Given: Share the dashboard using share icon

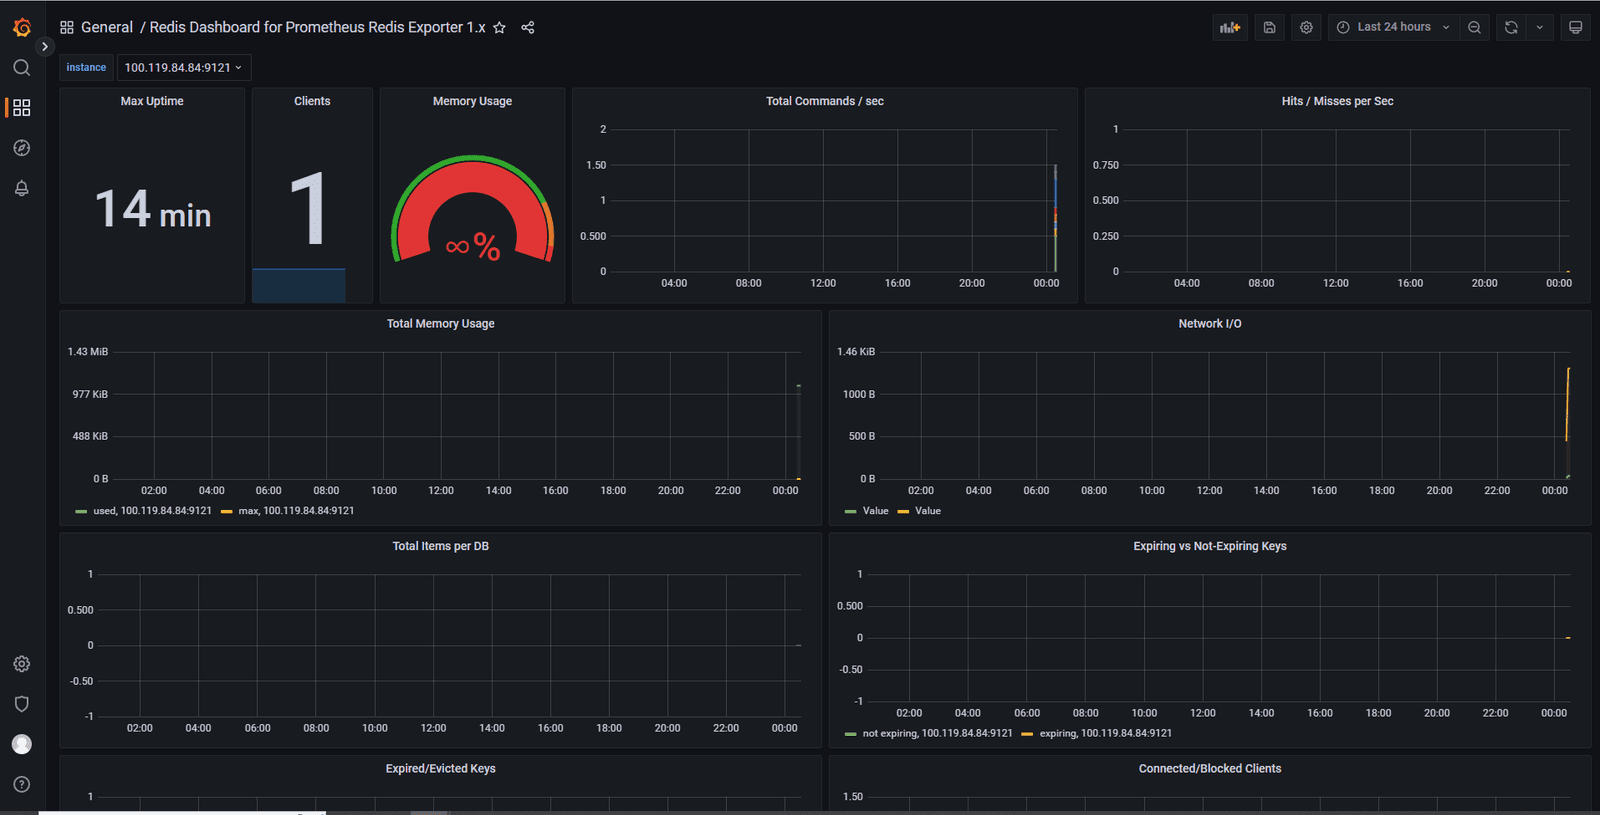Looking at the screenshot, I should pos(528,27).
